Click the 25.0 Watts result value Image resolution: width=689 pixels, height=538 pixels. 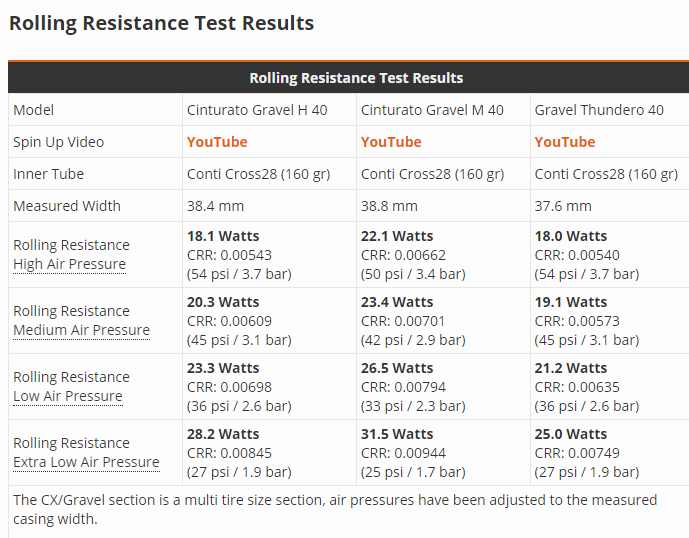[571, 434]
